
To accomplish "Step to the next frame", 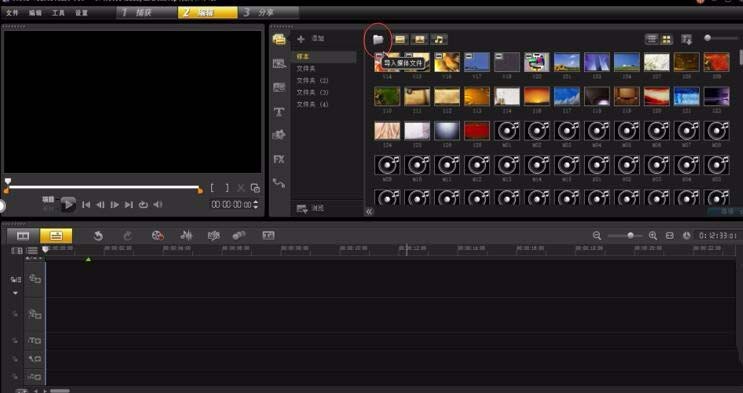I will pyautogui.click(x=114, y=205).
